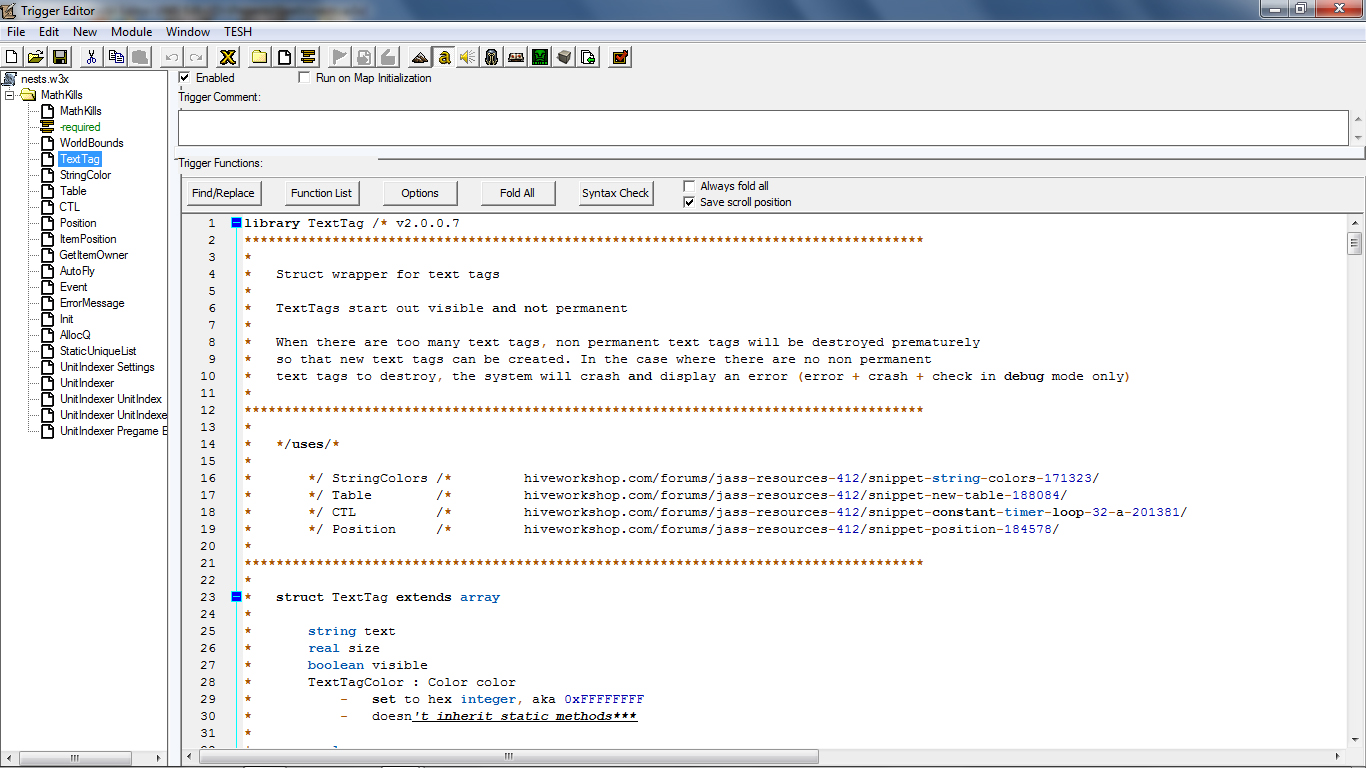Open the Campaign Editor icon
This screenshot has width=1366, height=768.
pyautogui.click(x=516, y=57)
